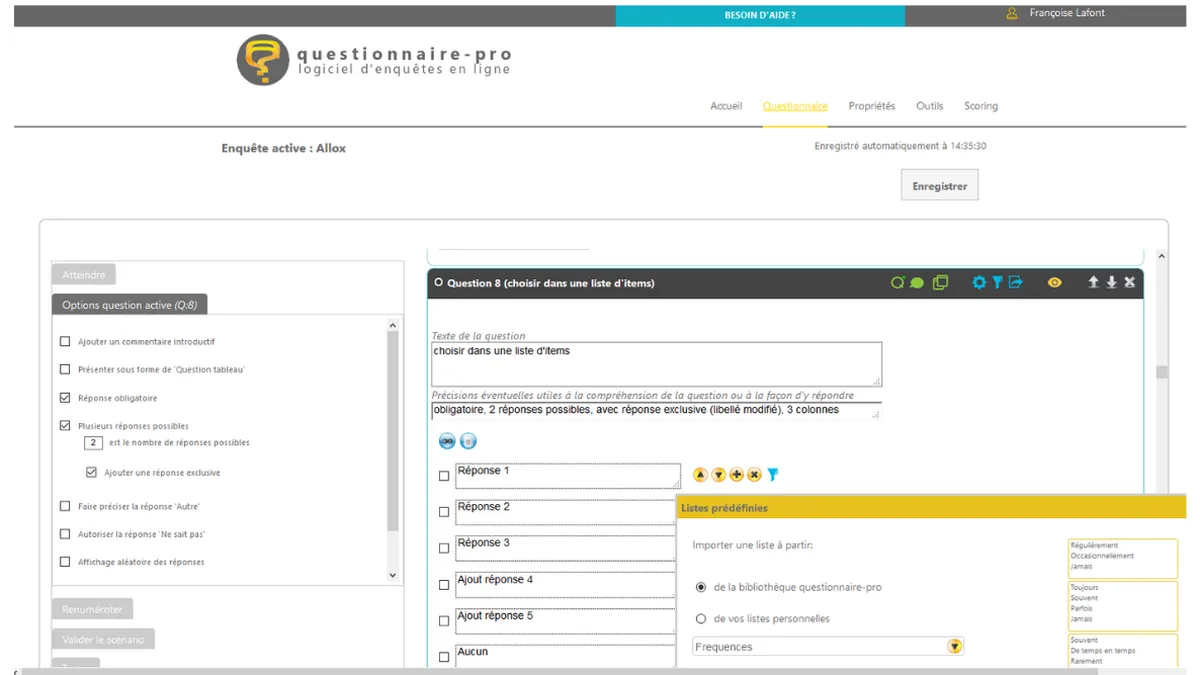1200x675 pixels.
Task: Tick the checkbox beside Aucun
Action: pyautogui.click(x=444, y=657)
